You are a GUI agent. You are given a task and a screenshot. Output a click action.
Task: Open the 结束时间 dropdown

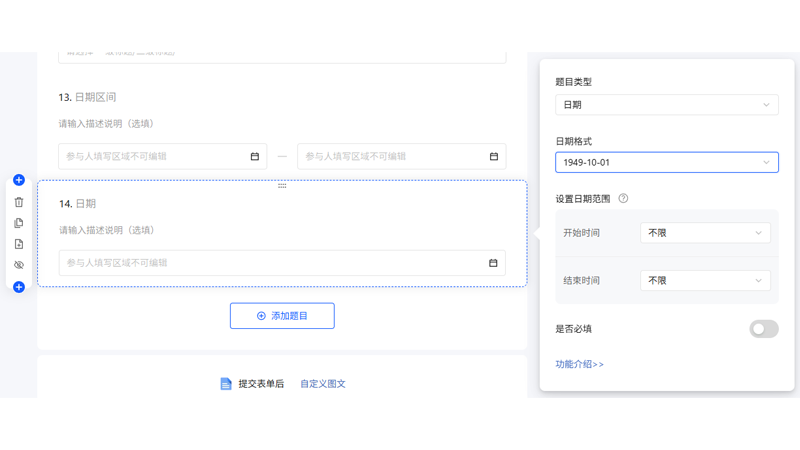point(704,281)
